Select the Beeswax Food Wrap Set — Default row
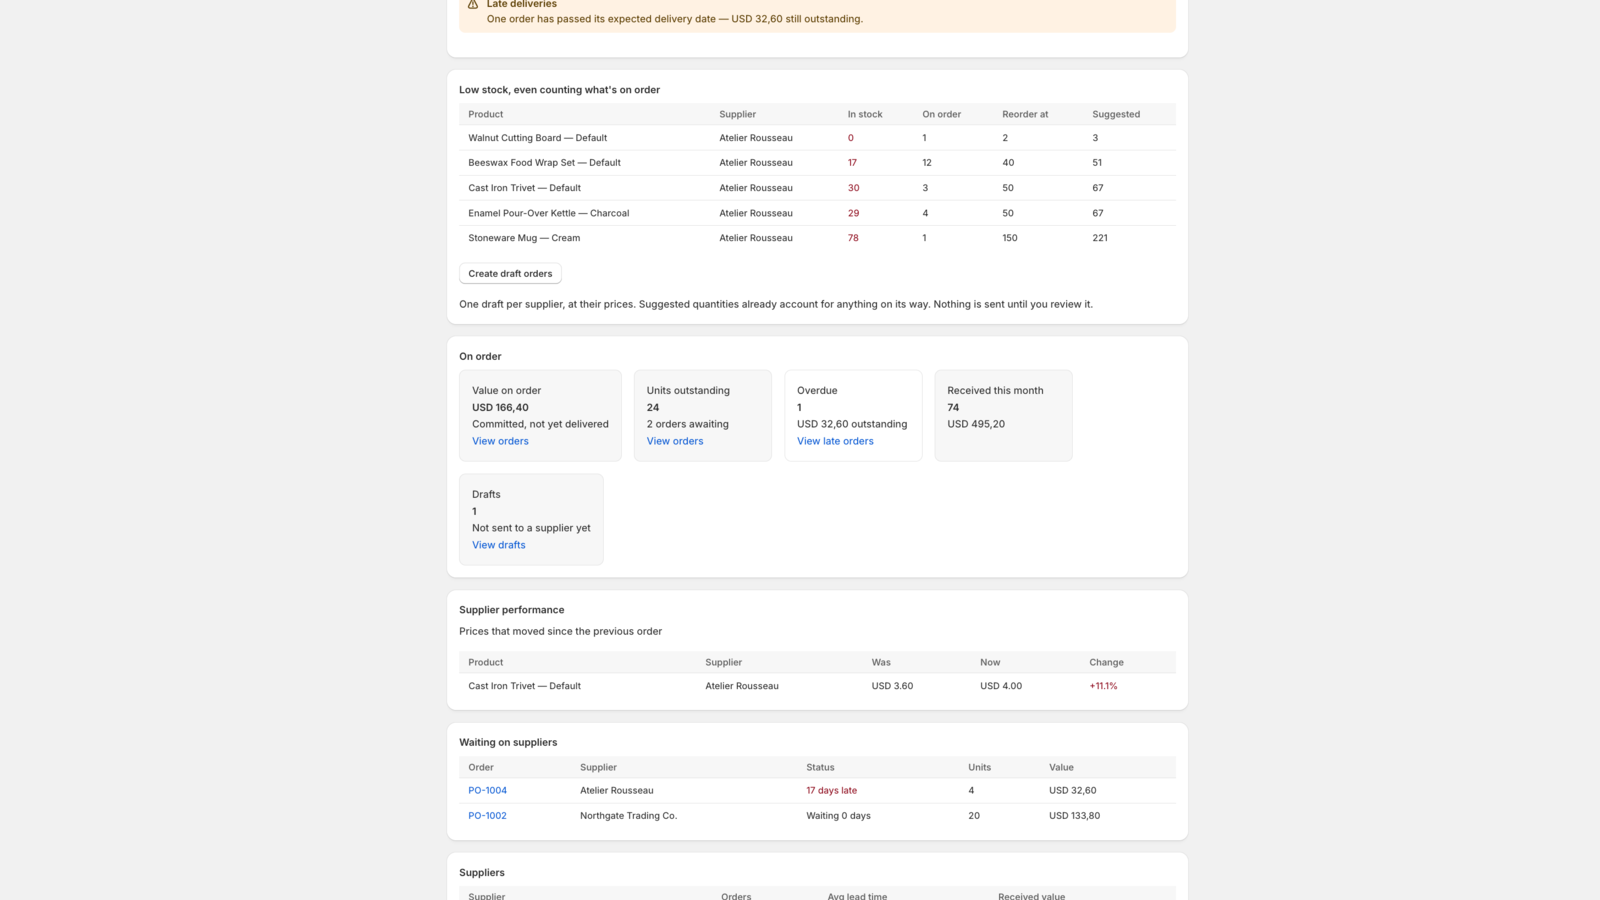 (x=817, y=163)
